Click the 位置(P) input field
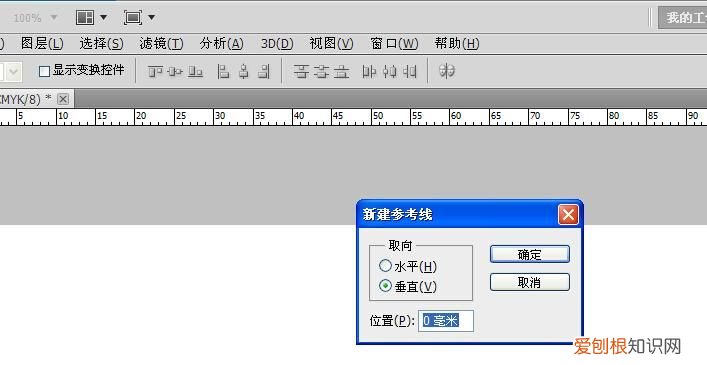This screenshot has width=707, height=365. point(445,321)
